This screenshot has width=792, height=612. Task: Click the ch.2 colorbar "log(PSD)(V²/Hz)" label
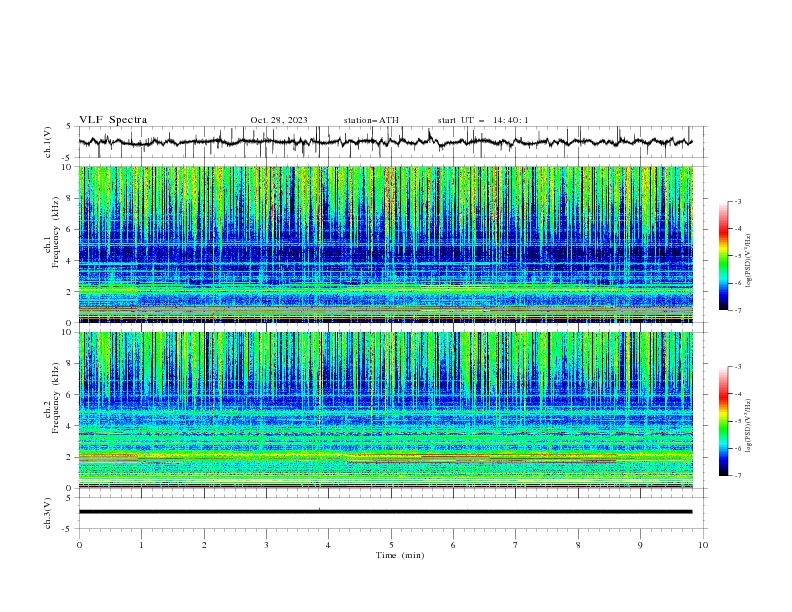[749, 425]
